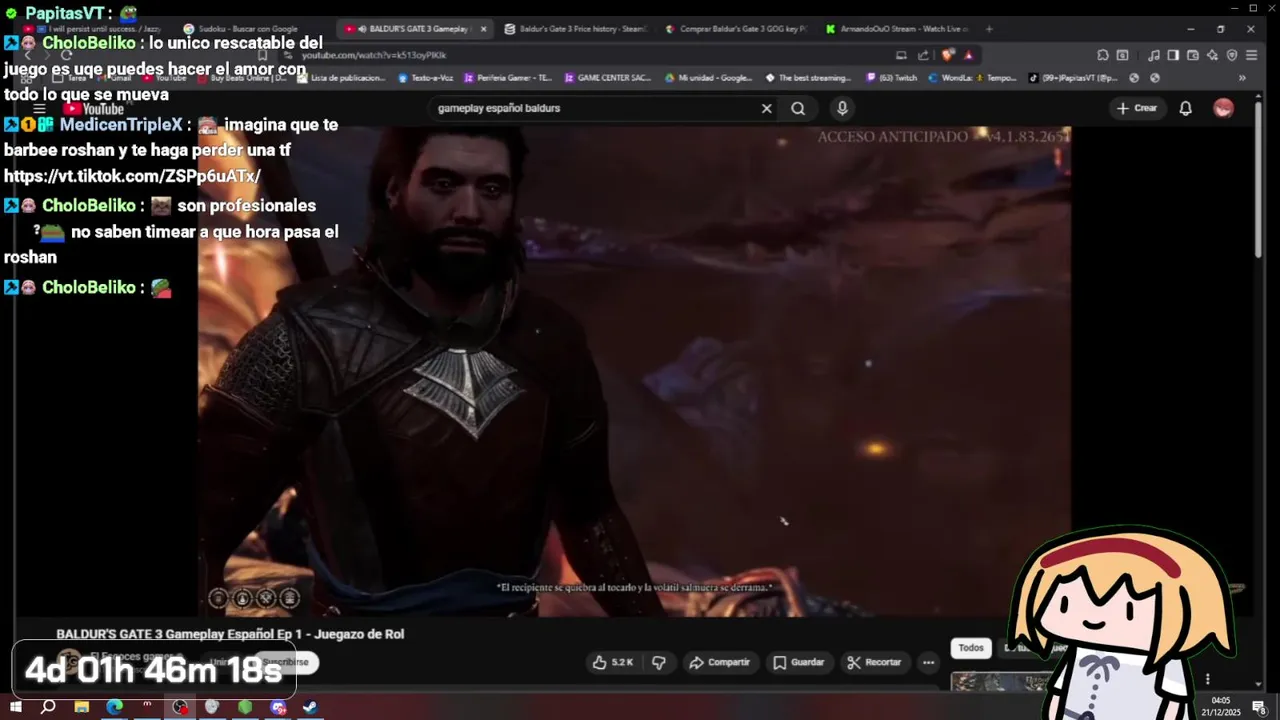This screenshot has width=1280, height=720.
Task: Open Microsoft Edge from the taskbar
Action: pyautogui.click(x=114, y=707)
